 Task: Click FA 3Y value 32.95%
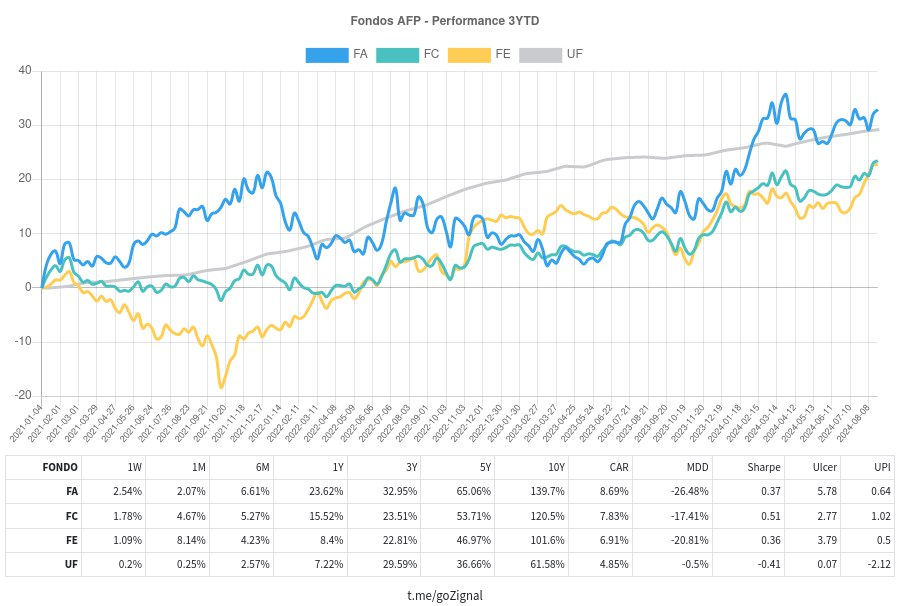[400, 491]
